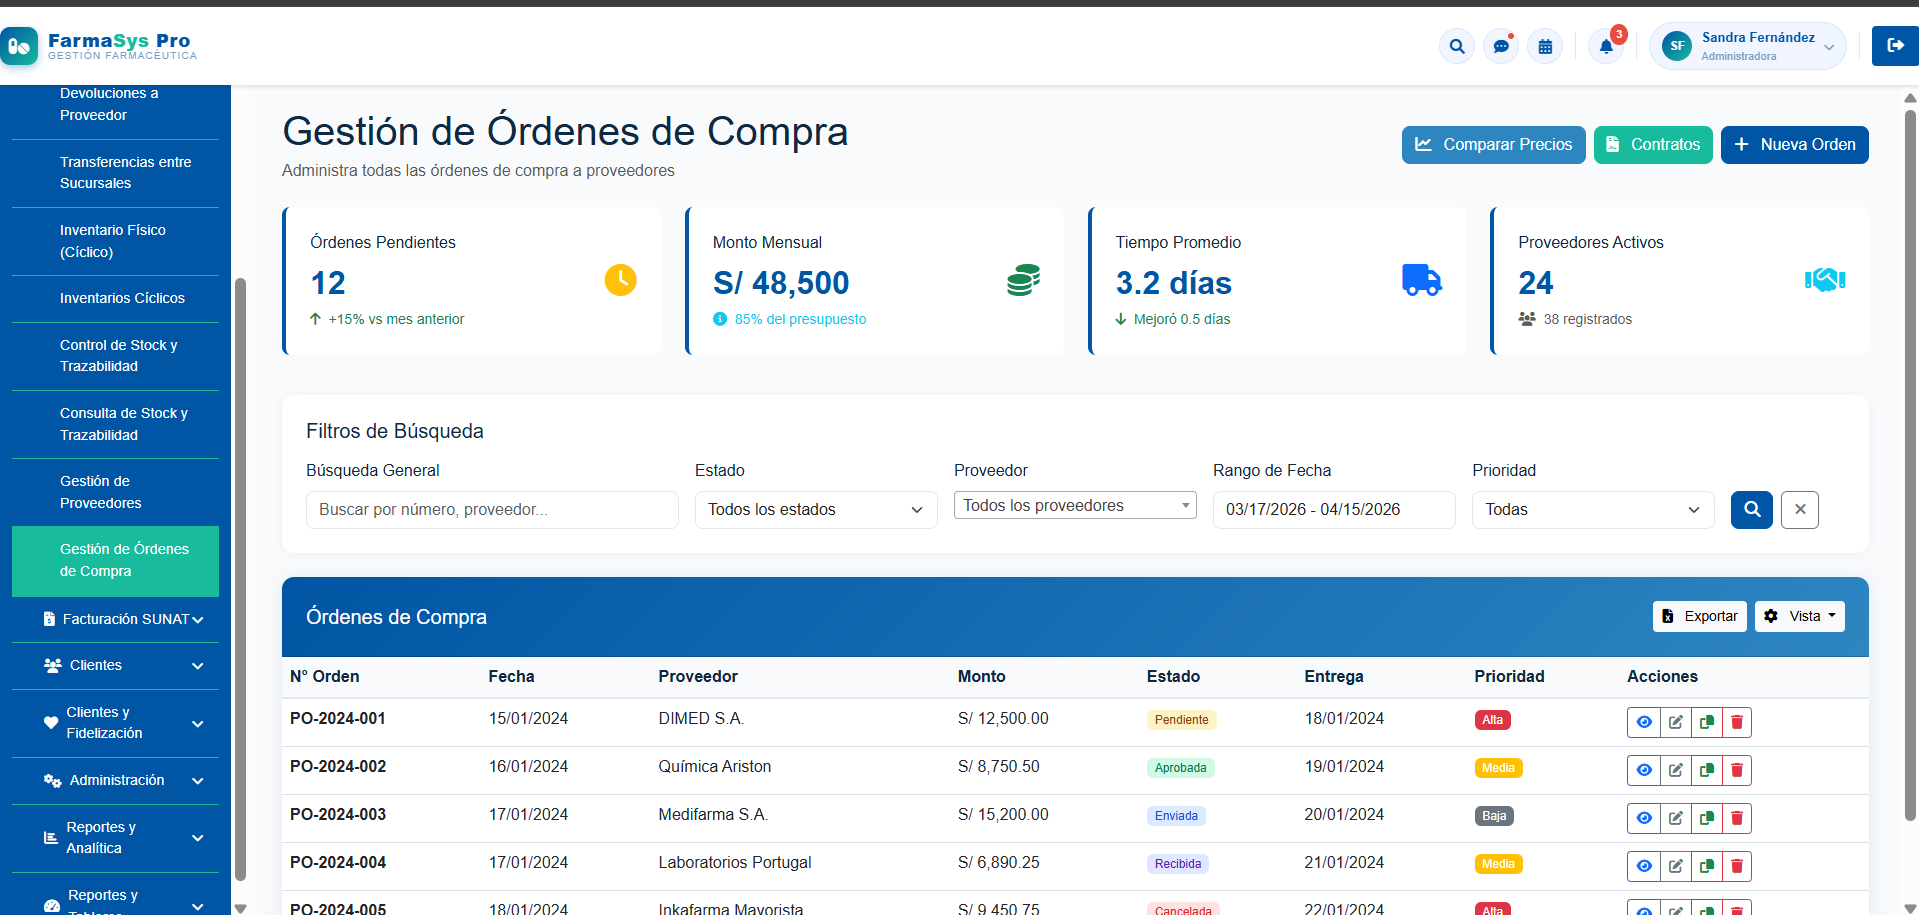Open Comparar Precios
1919x915 pixels.
pos(1493,144)
